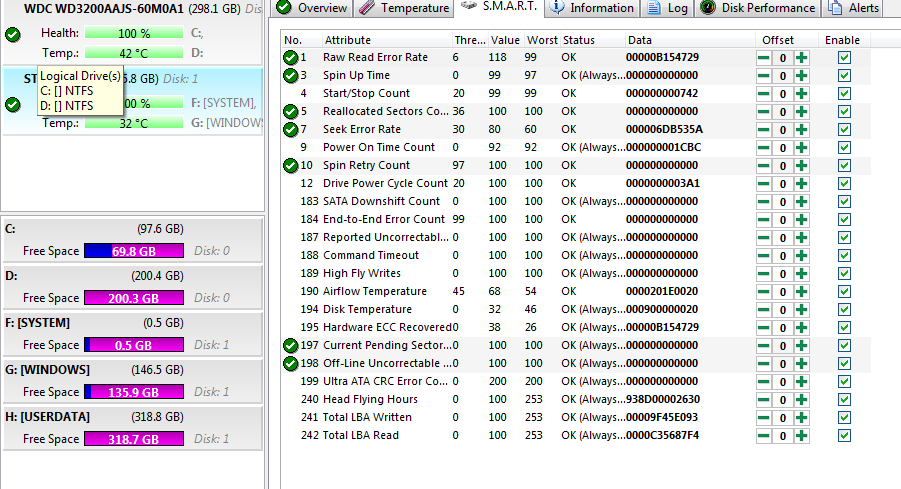Click the G: [WINDOWS] free space bar
This screenshot has width=901, height=489.
(x=134, y=392)
